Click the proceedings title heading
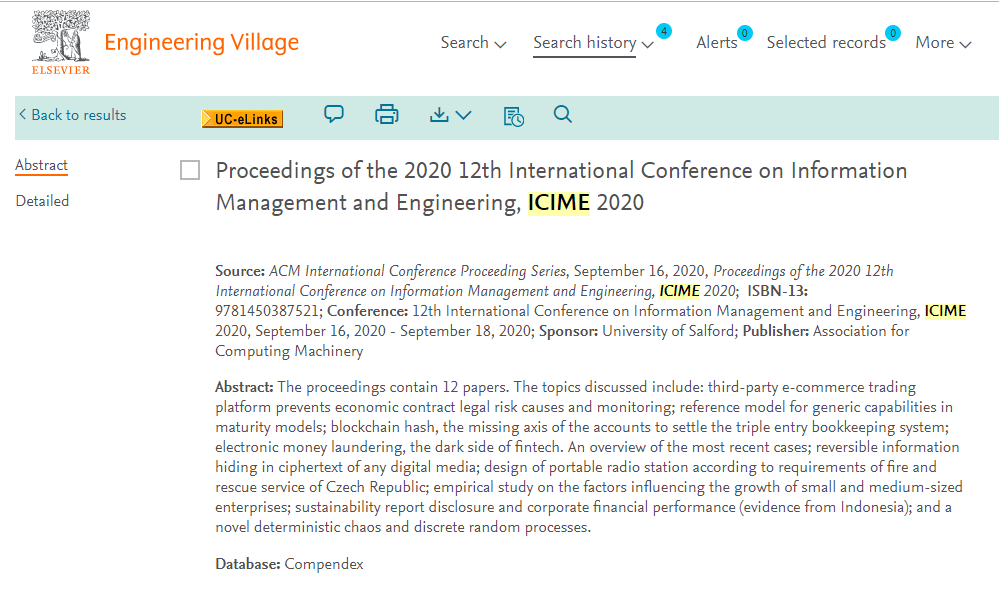The image size is (999, 599). click(561, 186)
